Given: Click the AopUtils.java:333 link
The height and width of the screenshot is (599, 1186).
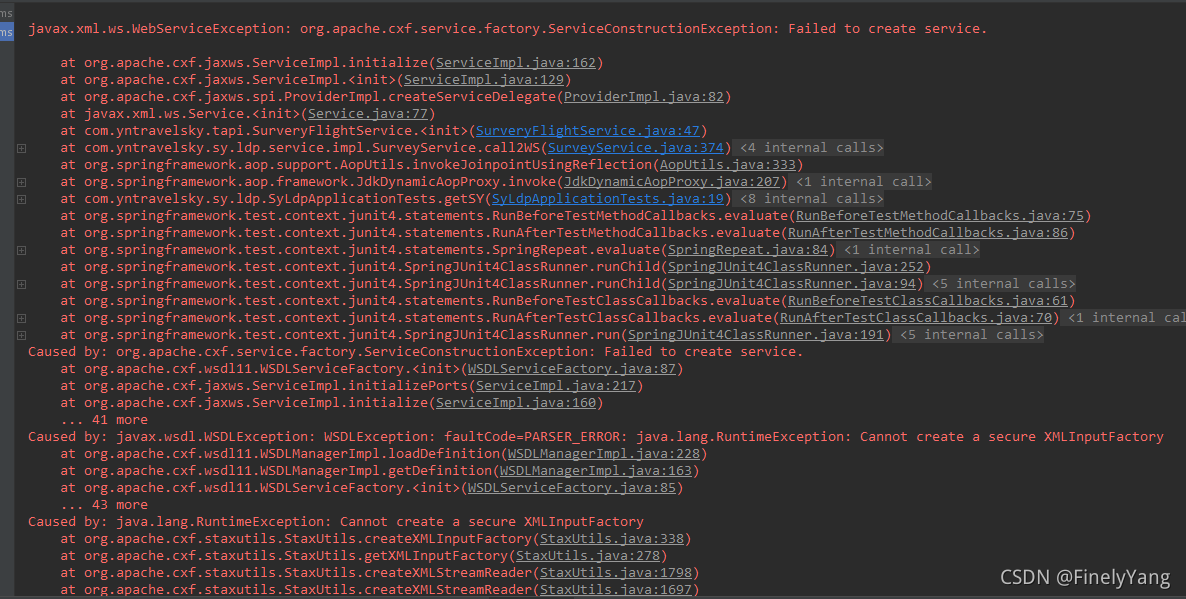Looking at the screenshot, I should click(x=731, y=165).
